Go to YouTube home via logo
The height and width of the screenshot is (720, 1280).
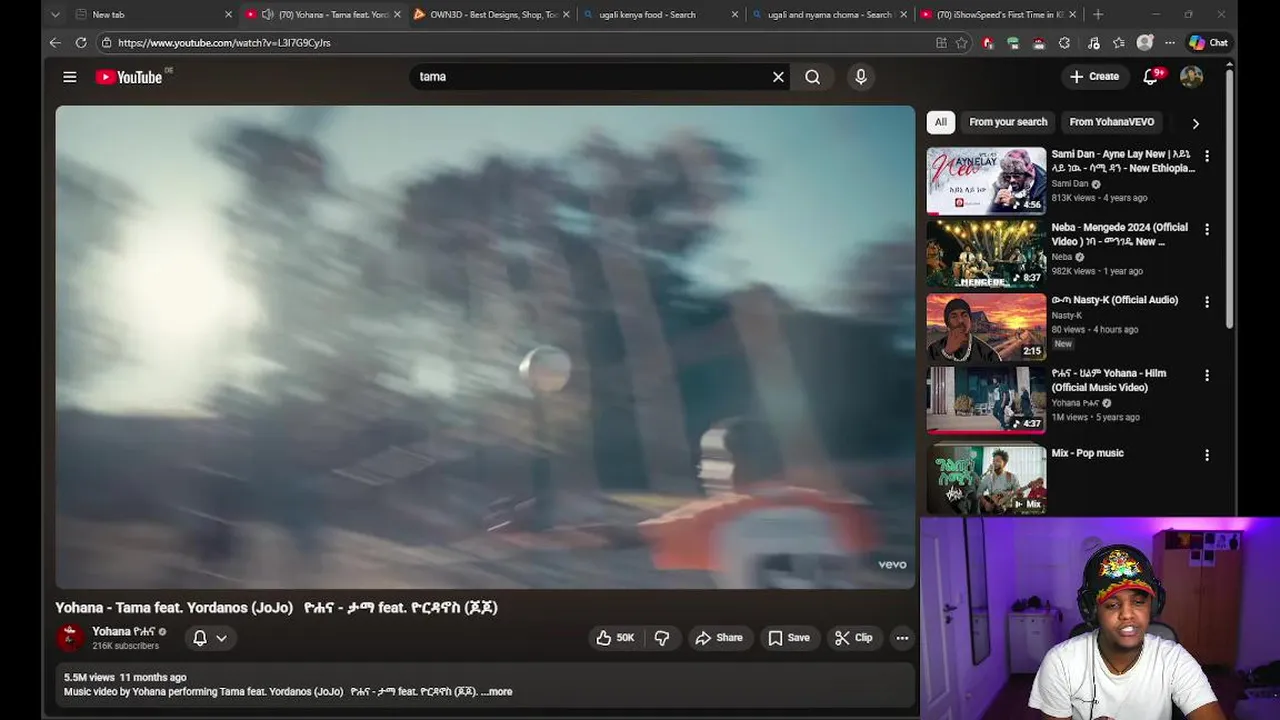(129, 77)
